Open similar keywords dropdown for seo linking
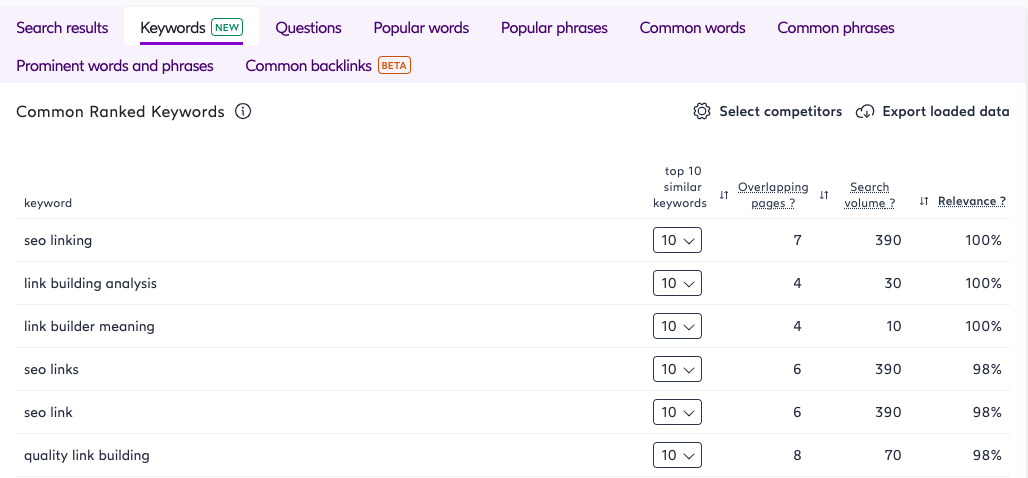Screen dimensions: 1028x478 point(677,241)
